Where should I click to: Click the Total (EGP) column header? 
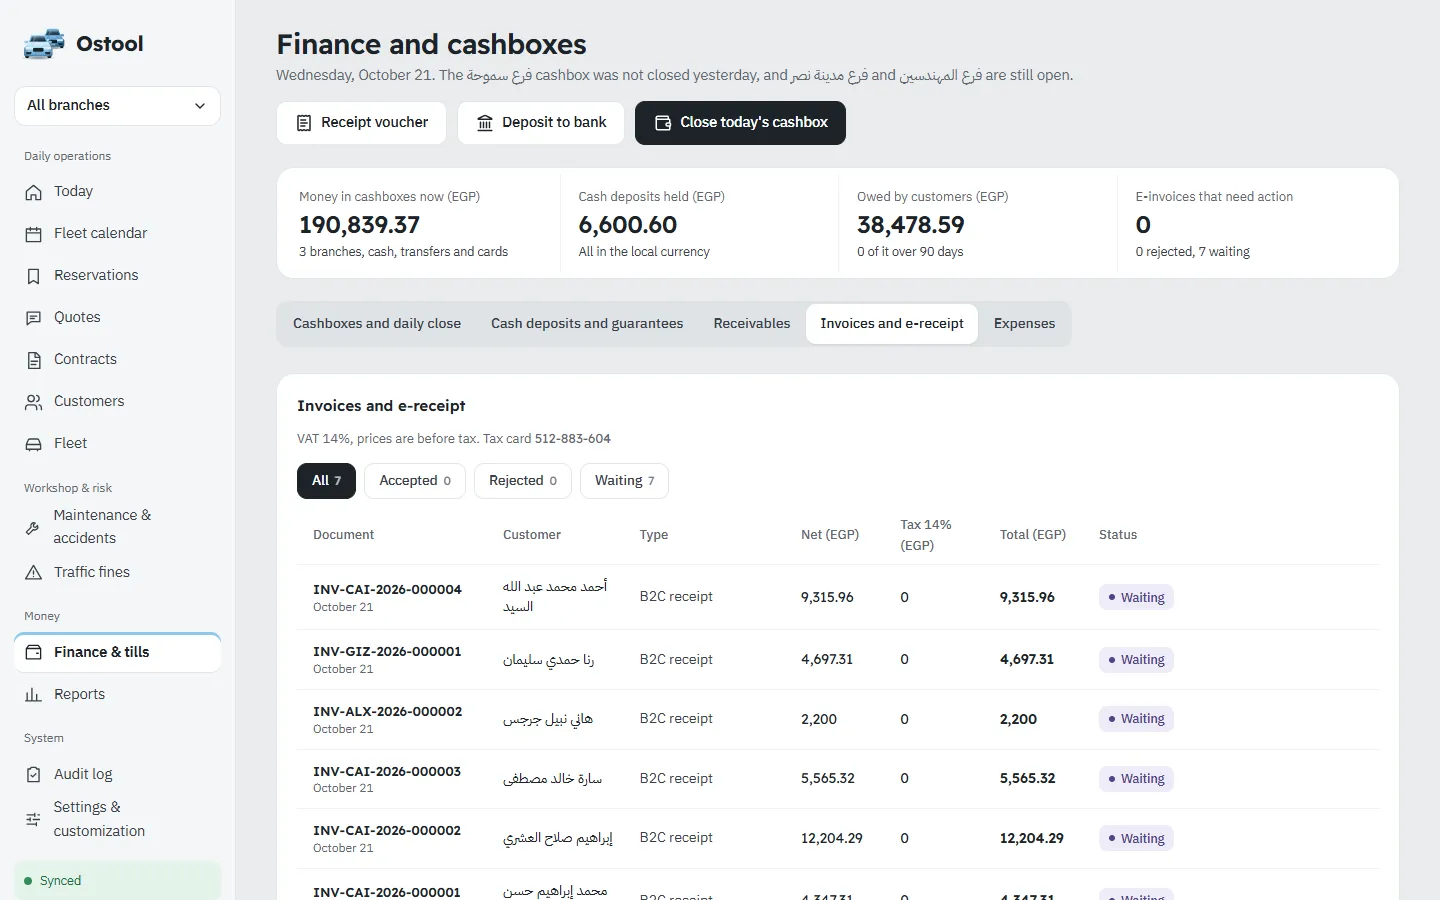(1033, 535)
